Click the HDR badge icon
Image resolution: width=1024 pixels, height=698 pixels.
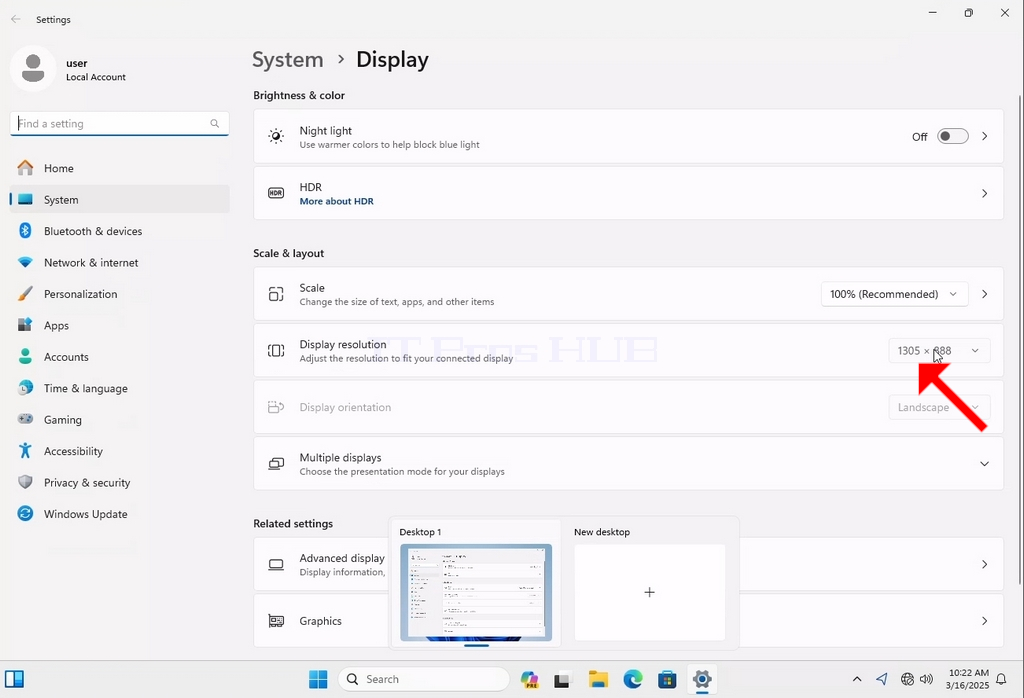276,193
